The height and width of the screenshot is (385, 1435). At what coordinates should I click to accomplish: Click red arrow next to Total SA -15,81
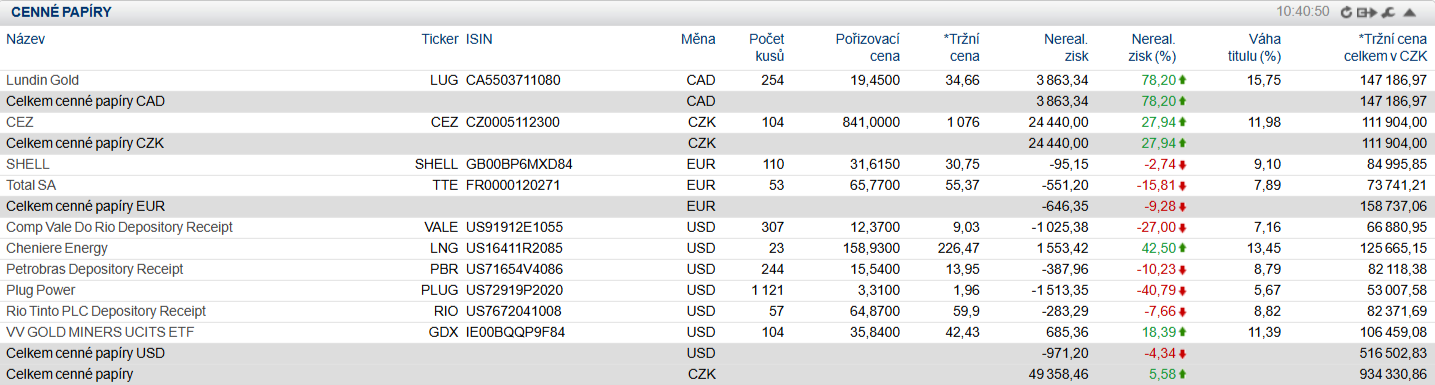coord(1182,185)
